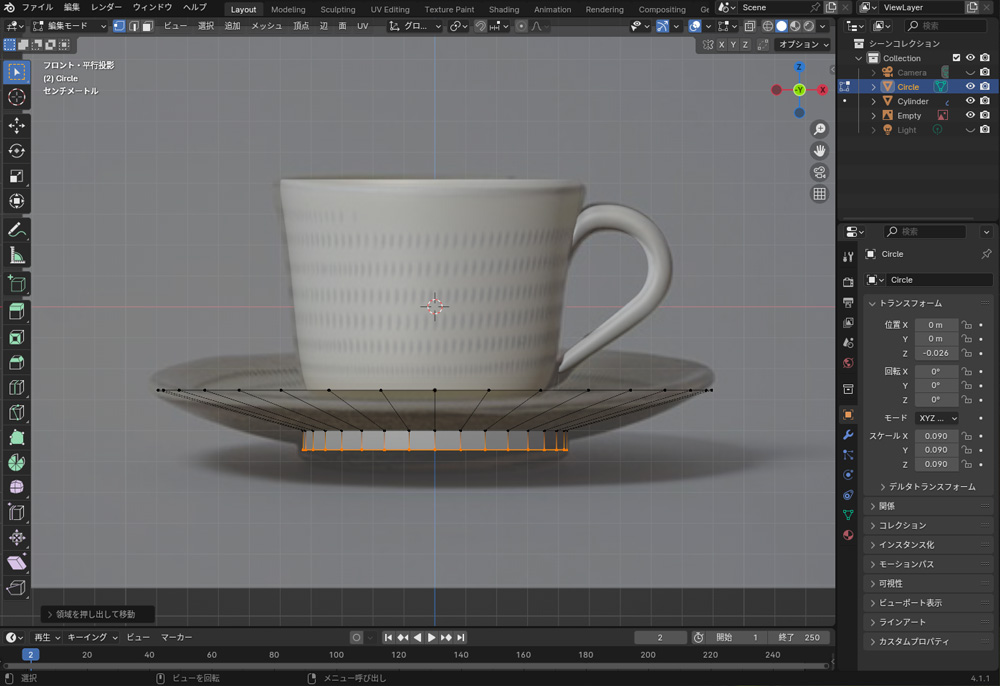Viewport: 1000px width, 686px height.
Task: Select the Scale tool in the toolbar
Action: (x=16, y=176)
